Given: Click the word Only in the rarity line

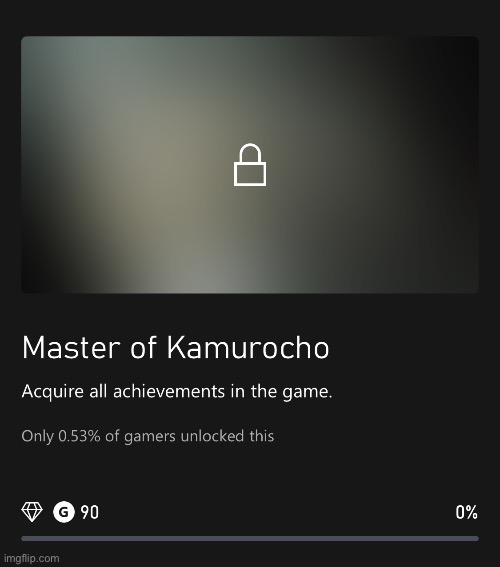Looking at the screenshot, I should (x=38, y=436).
